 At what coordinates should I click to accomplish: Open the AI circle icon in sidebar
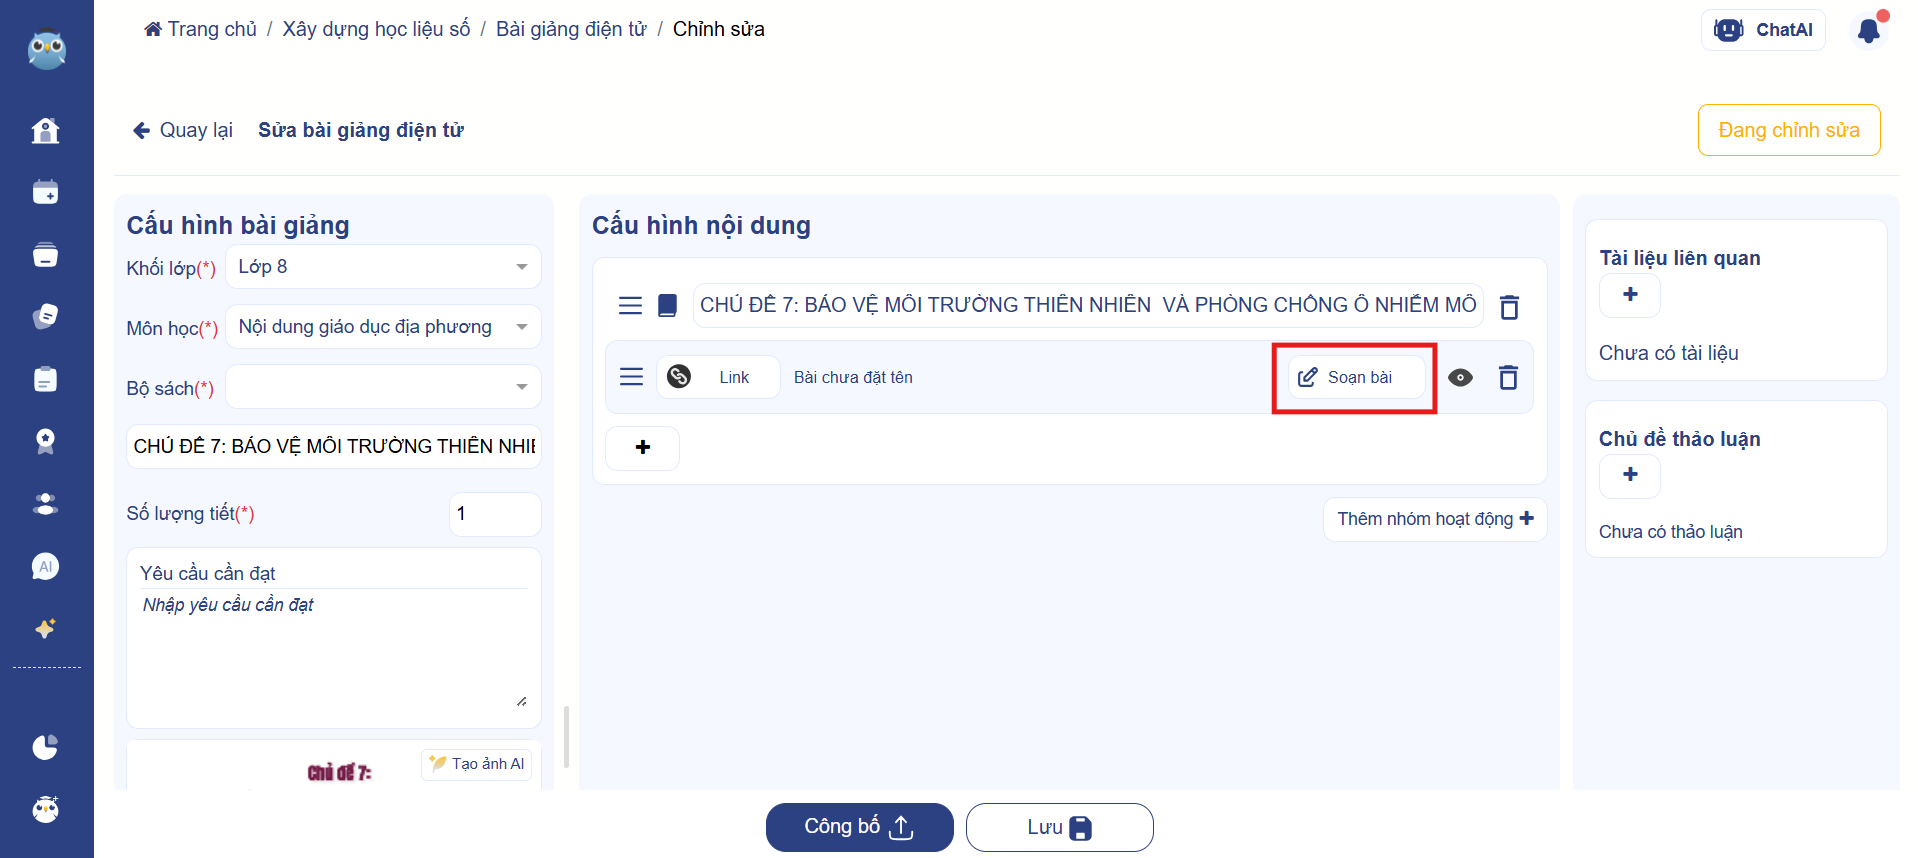(x=46, y=567)
